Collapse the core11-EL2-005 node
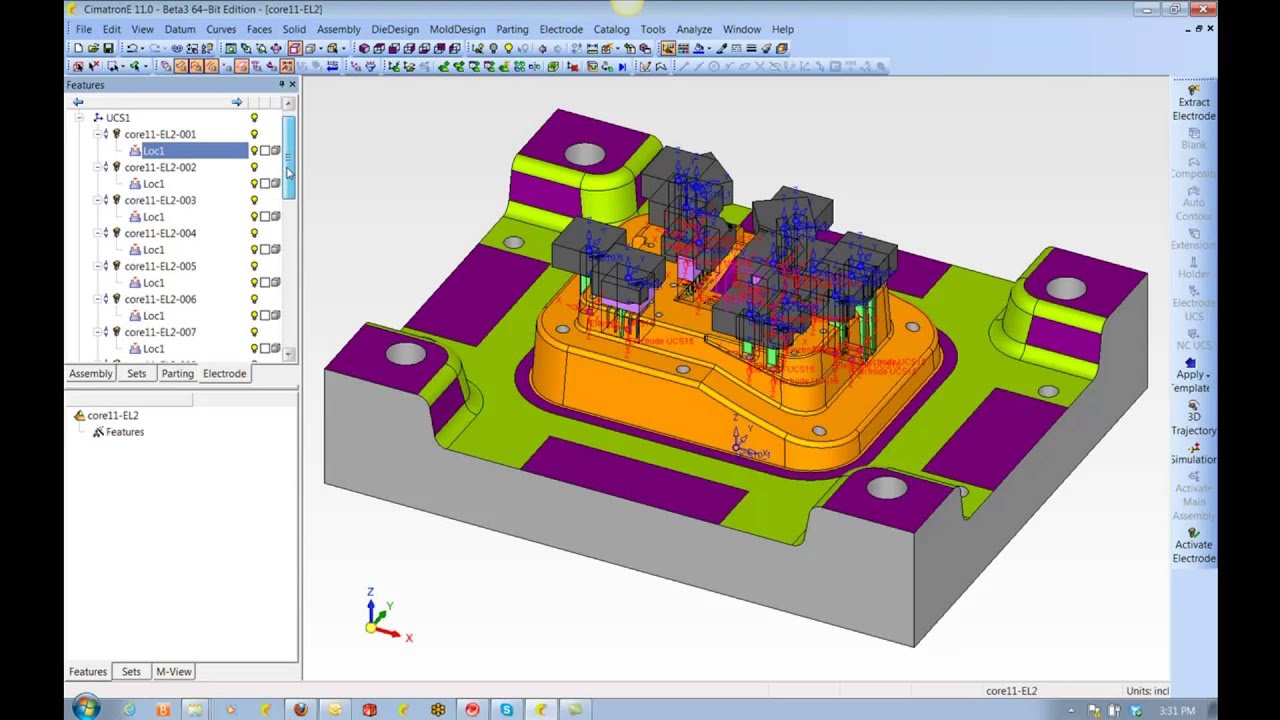 tap(97, 266)
